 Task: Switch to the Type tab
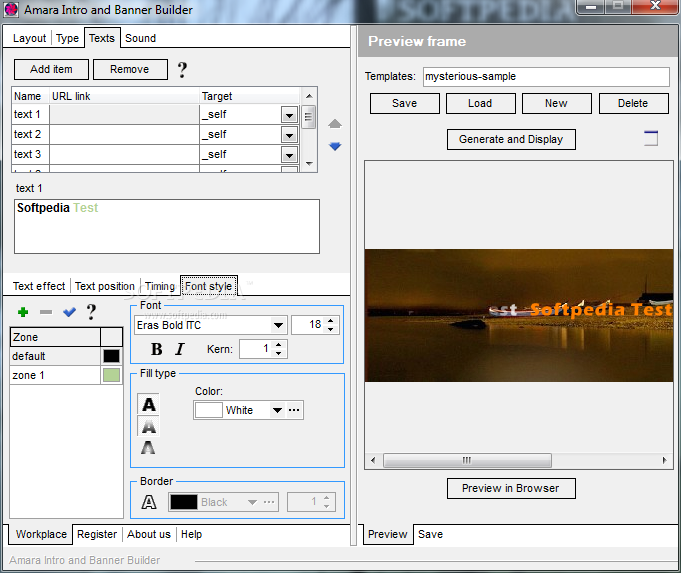click(x=67, y=38)
